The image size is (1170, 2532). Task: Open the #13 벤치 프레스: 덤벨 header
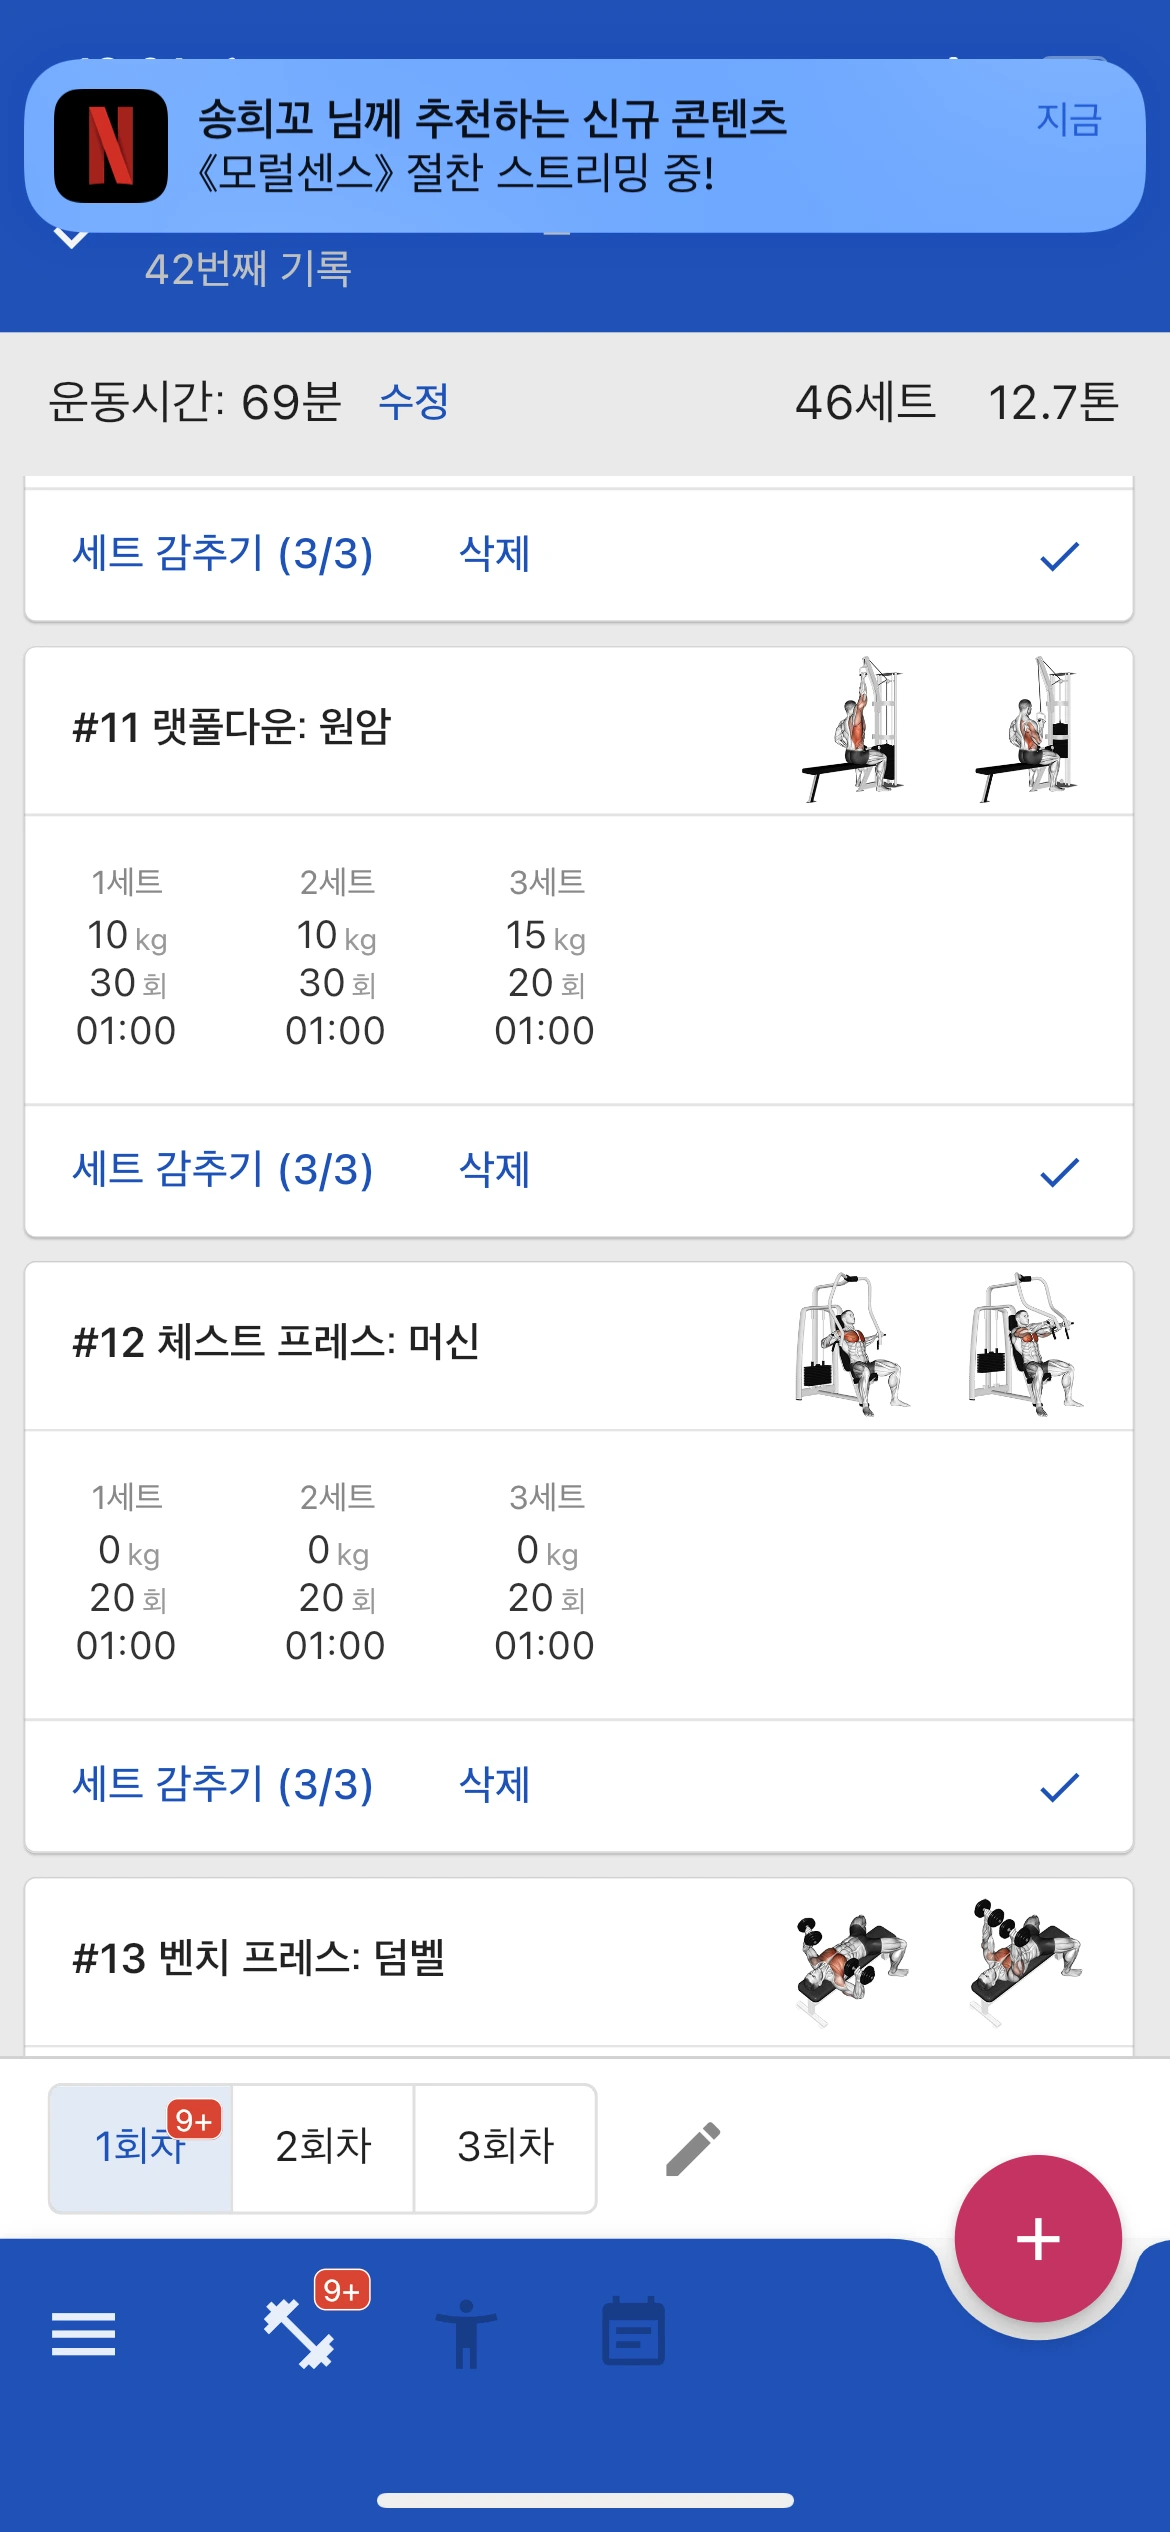tap(579, 1960)
